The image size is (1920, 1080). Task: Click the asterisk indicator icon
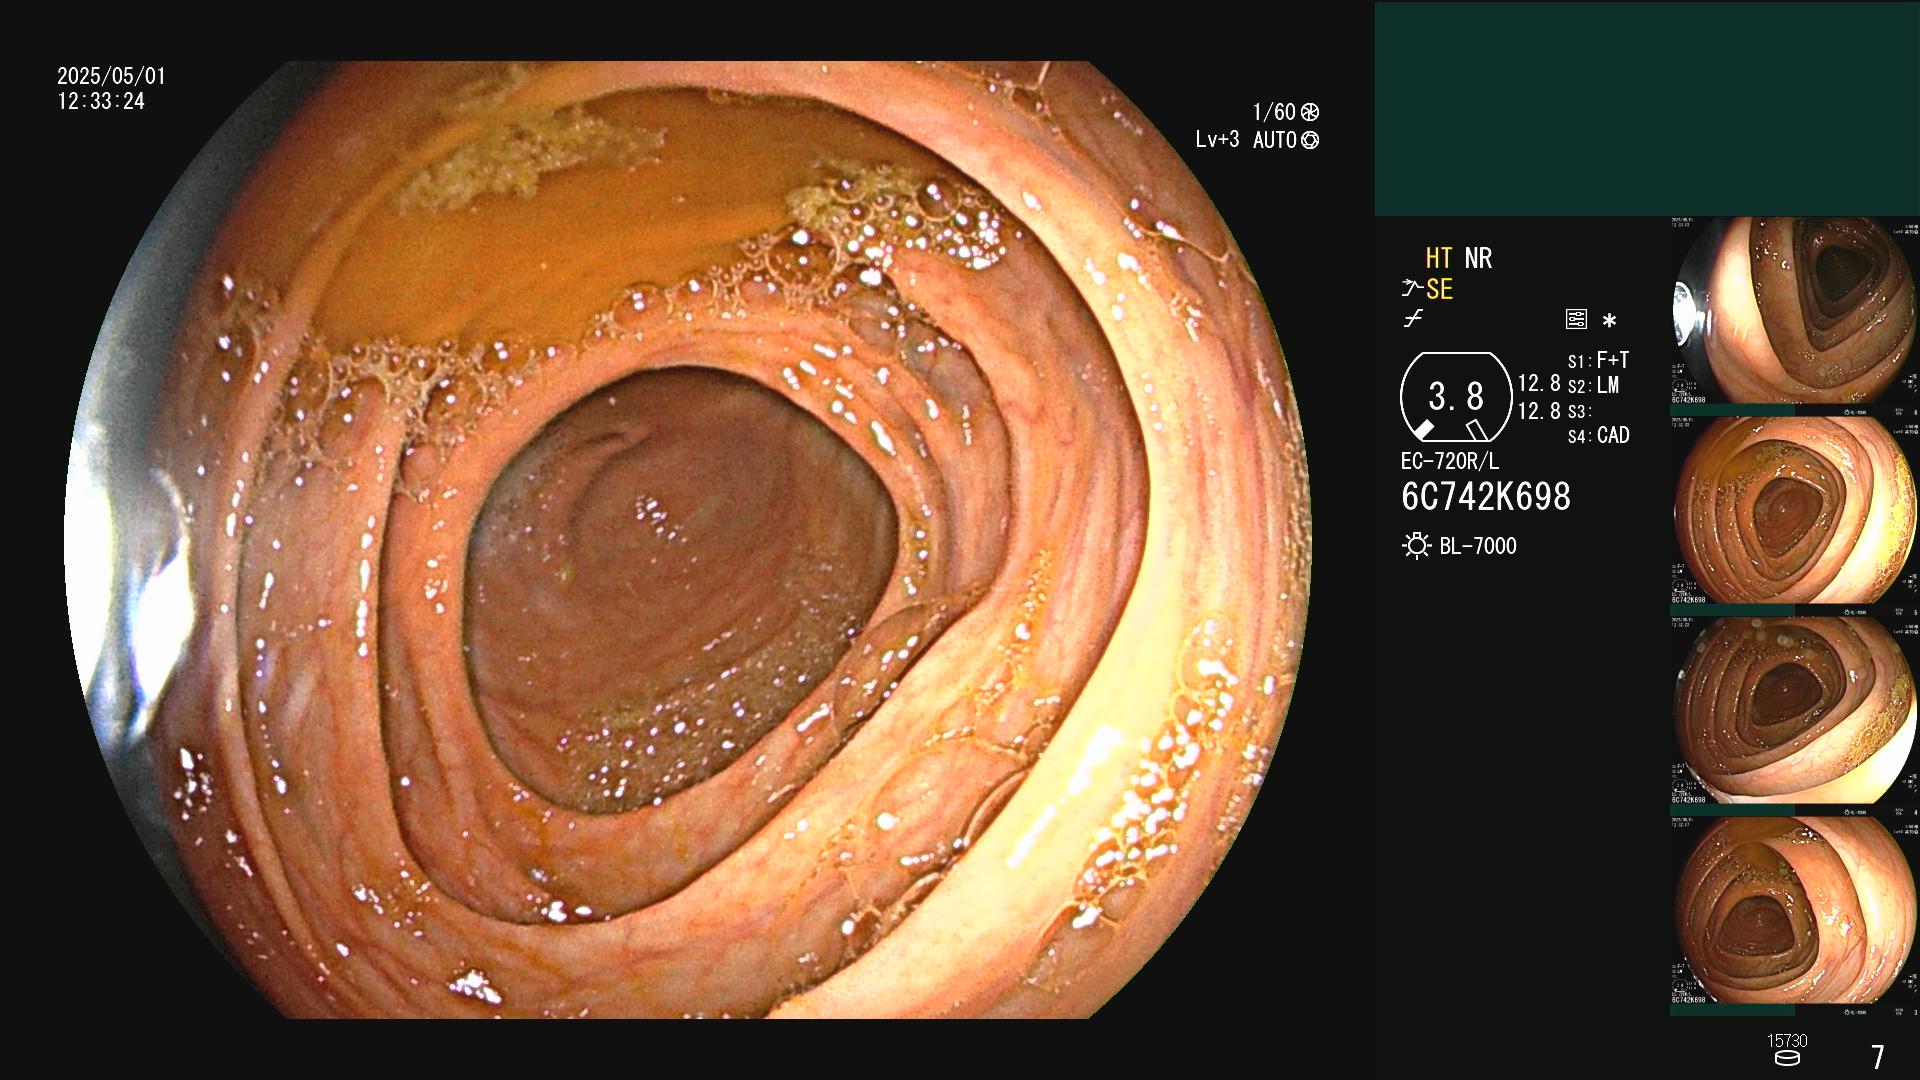pos(1609,320)
